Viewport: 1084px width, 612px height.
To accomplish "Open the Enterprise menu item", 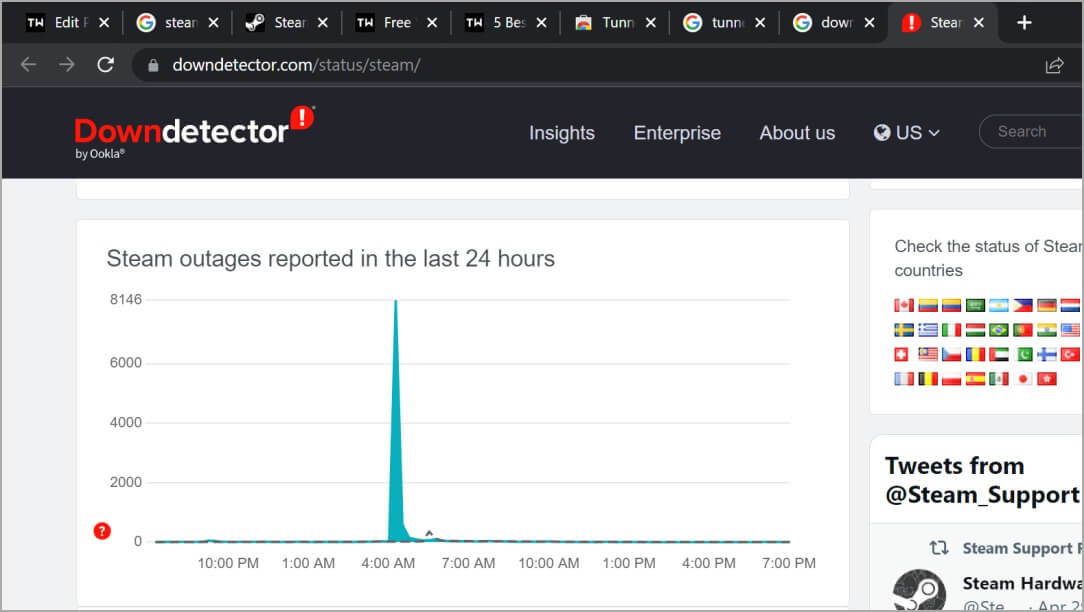I will [x=677, y=133].
